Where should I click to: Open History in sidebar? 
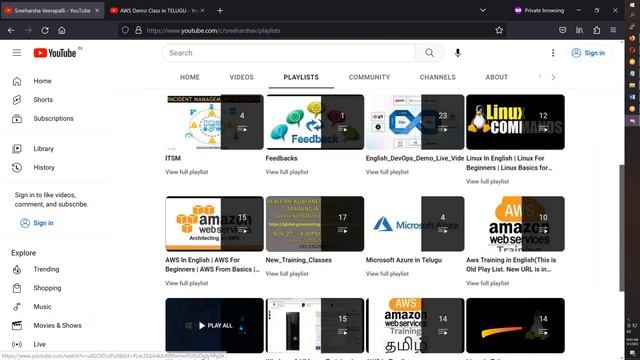point(44,167)
